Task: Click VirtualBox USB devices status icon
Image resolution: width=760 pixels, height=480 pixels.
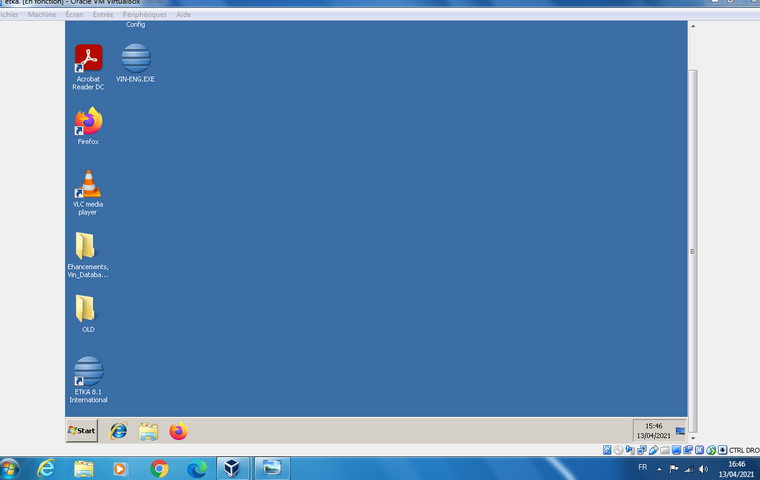Action: coord(653,450)
